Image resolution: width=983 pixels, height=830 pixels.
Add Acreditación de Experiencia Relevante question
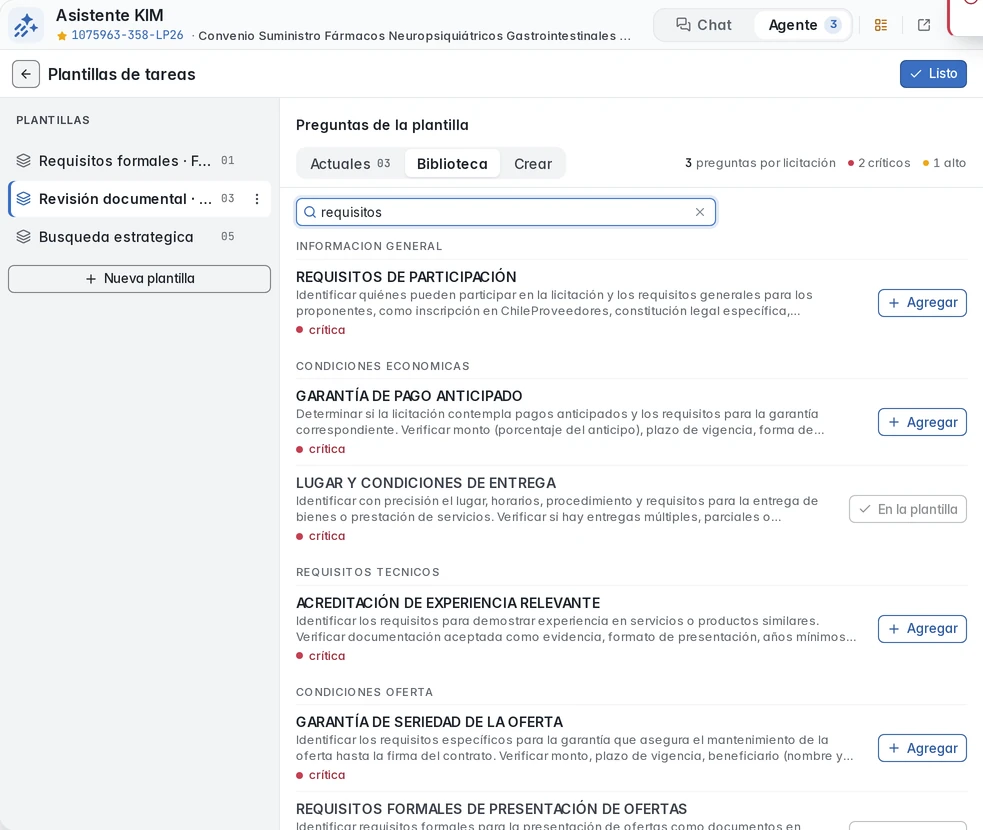(x=922, y=629)
